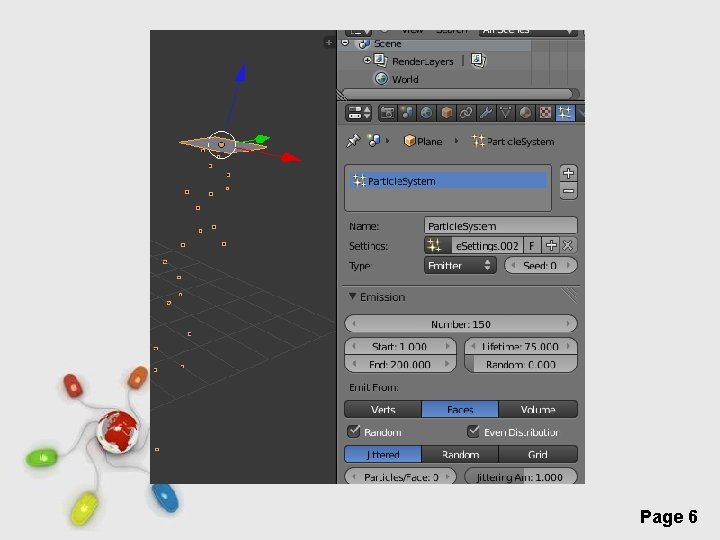720x540 pixels.
Task: Open the properties editor type selector
Action: coord(359,113)
